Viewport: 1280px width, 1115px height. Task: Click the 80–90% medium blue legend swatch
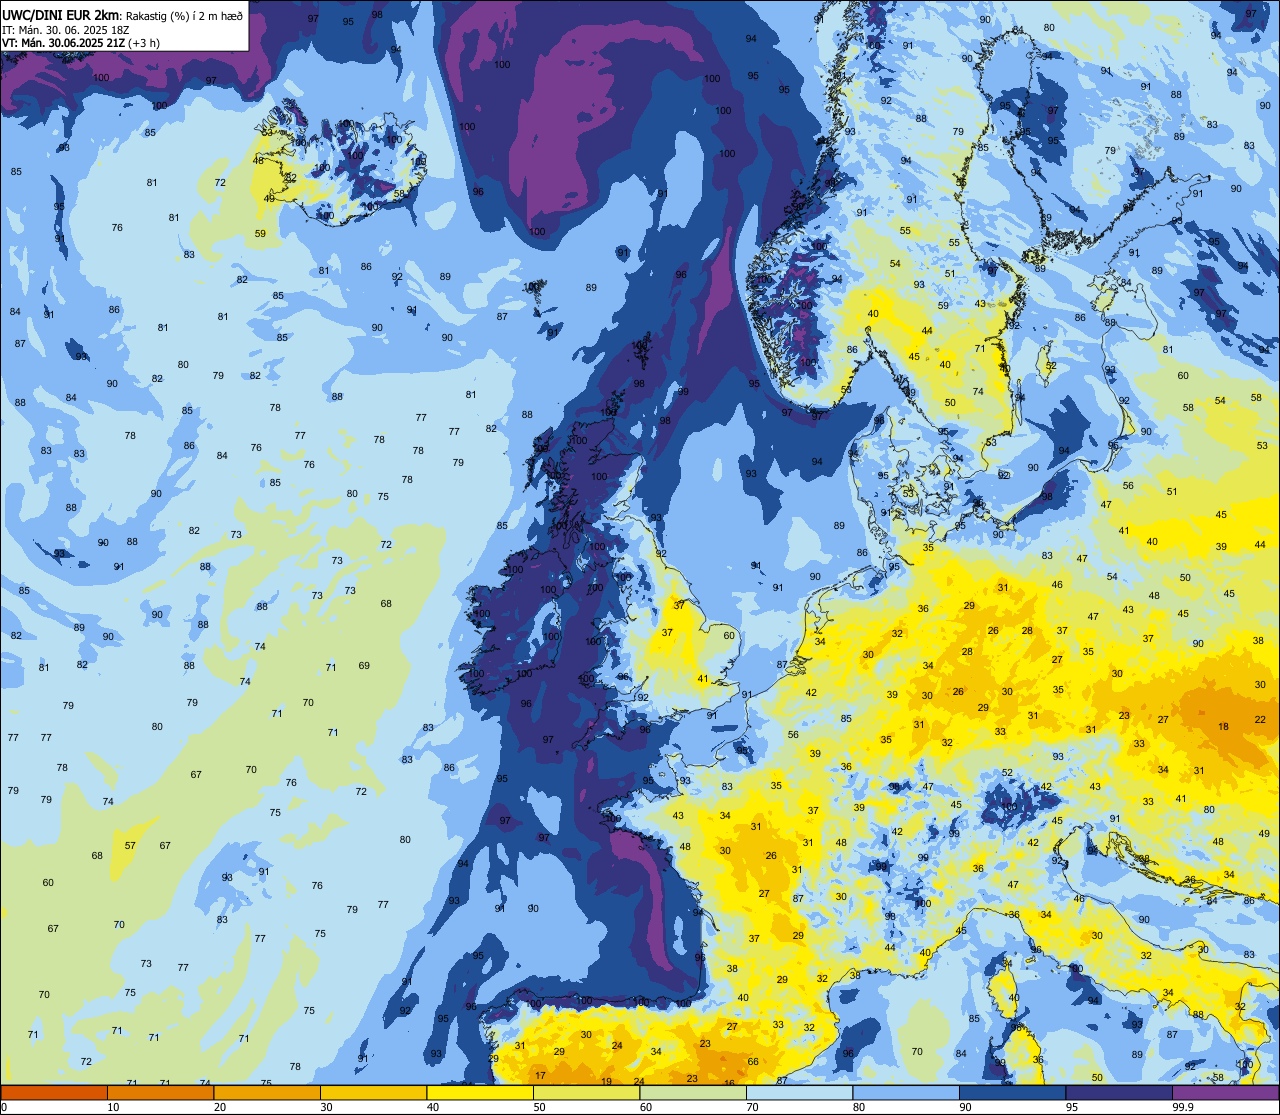(906, 1093)
